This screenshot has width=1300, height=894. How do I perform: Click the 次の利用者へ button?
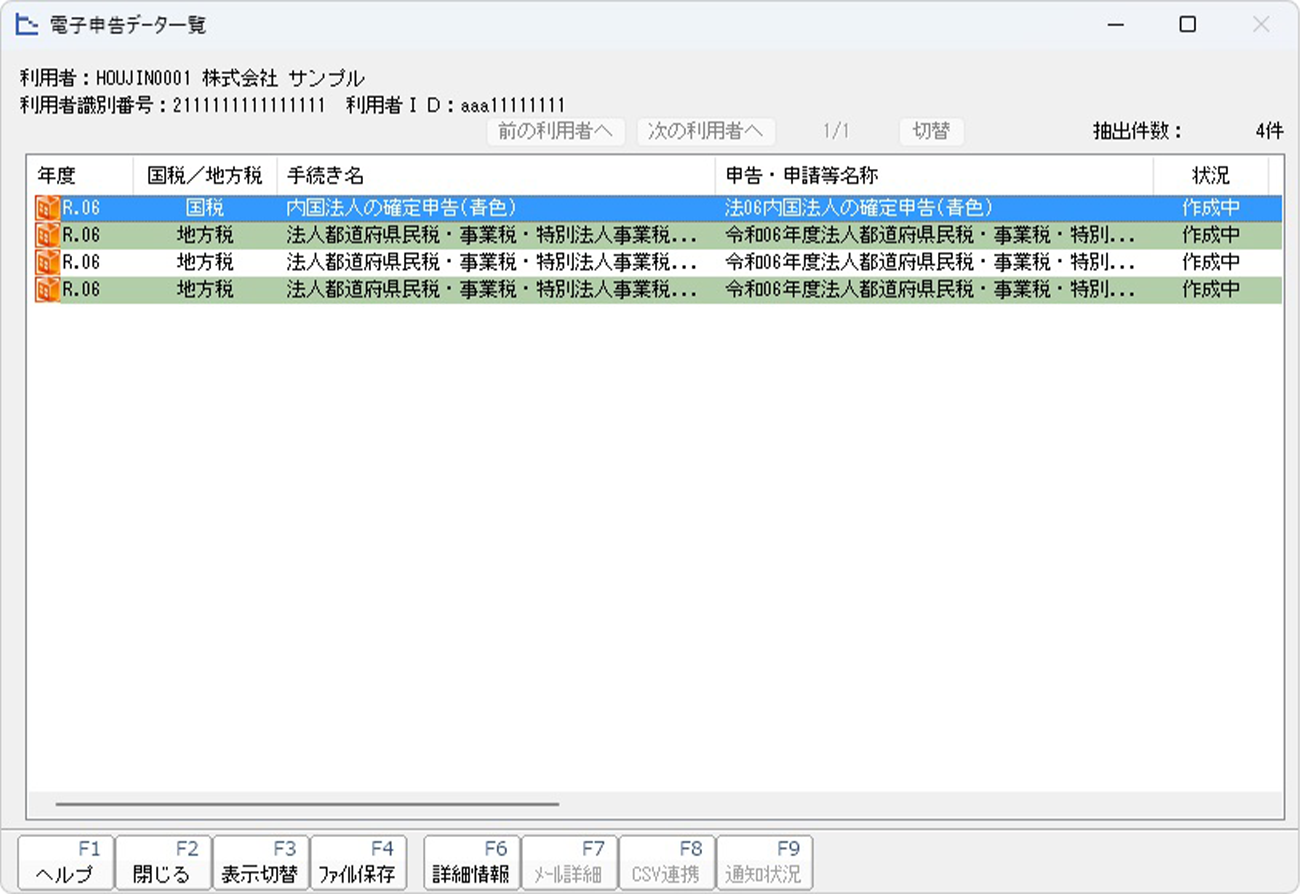point(705,132)
